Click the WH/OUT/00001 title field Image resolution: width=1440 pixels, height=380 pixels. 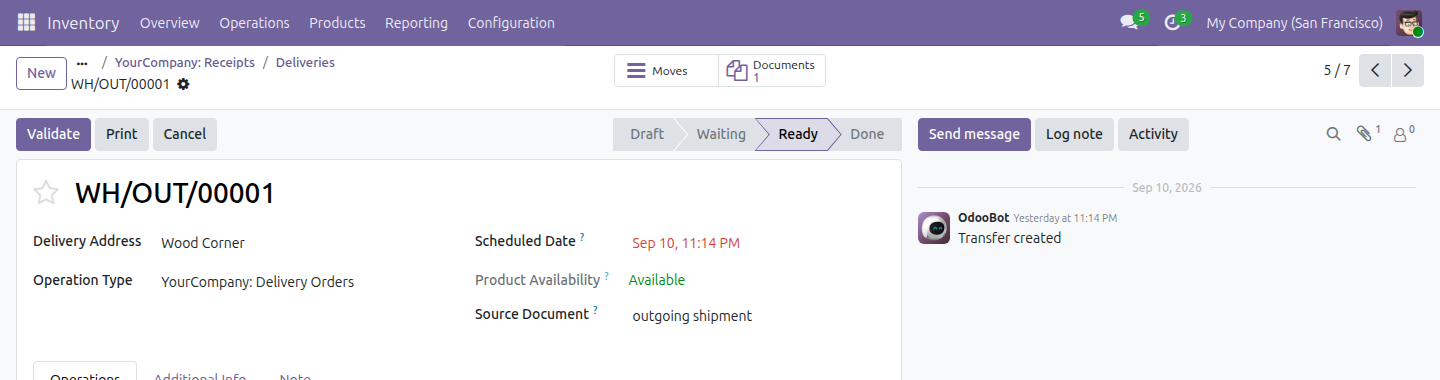pos(175,194)
